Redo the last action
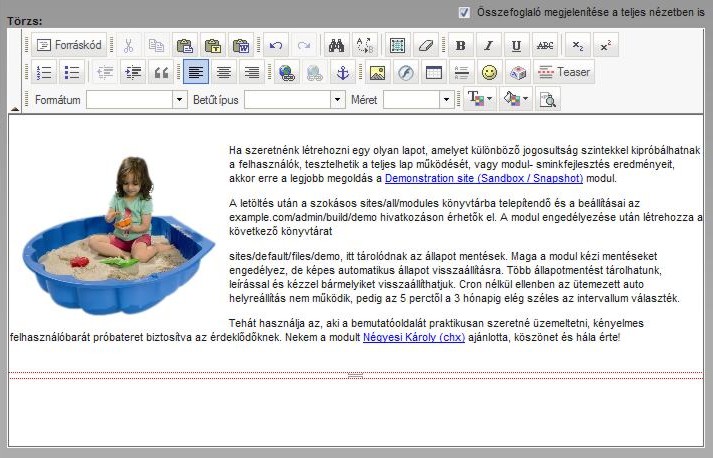The image size is (713, 458). 304,45
